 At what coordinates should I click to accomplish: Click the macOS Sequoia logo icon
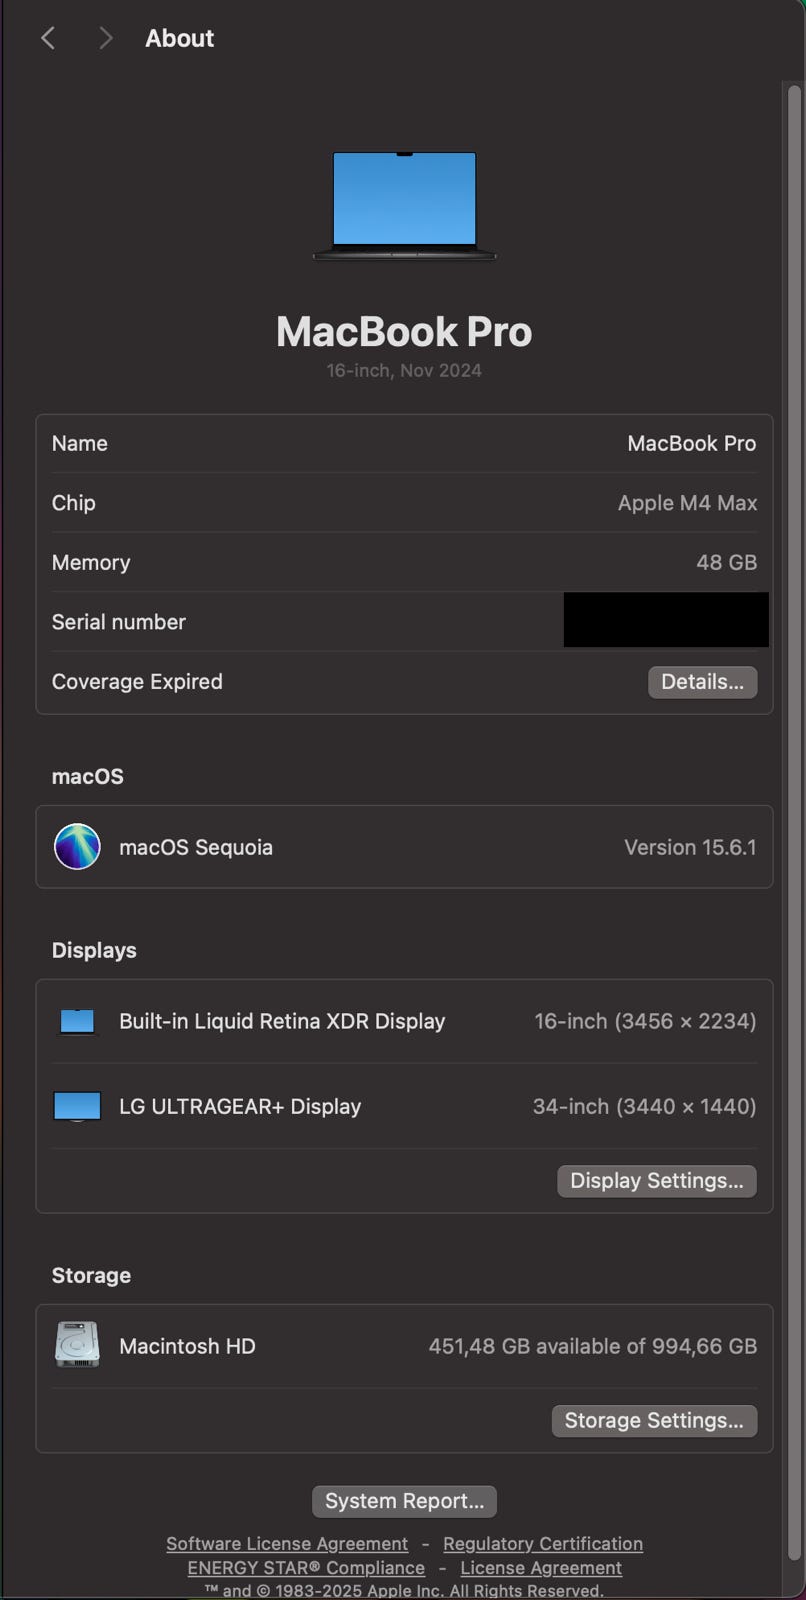click(x=77, y=847)
